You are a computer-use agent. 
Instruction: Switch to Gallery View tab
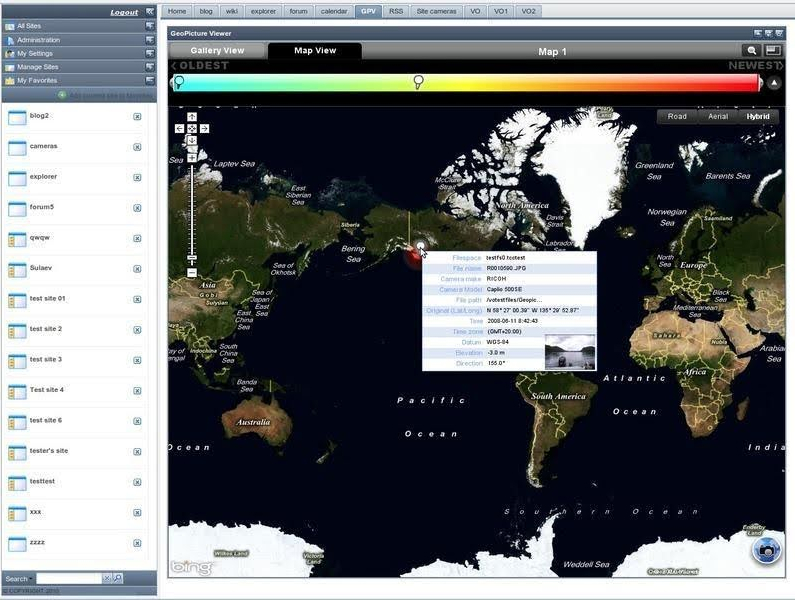tap(218, 50)
